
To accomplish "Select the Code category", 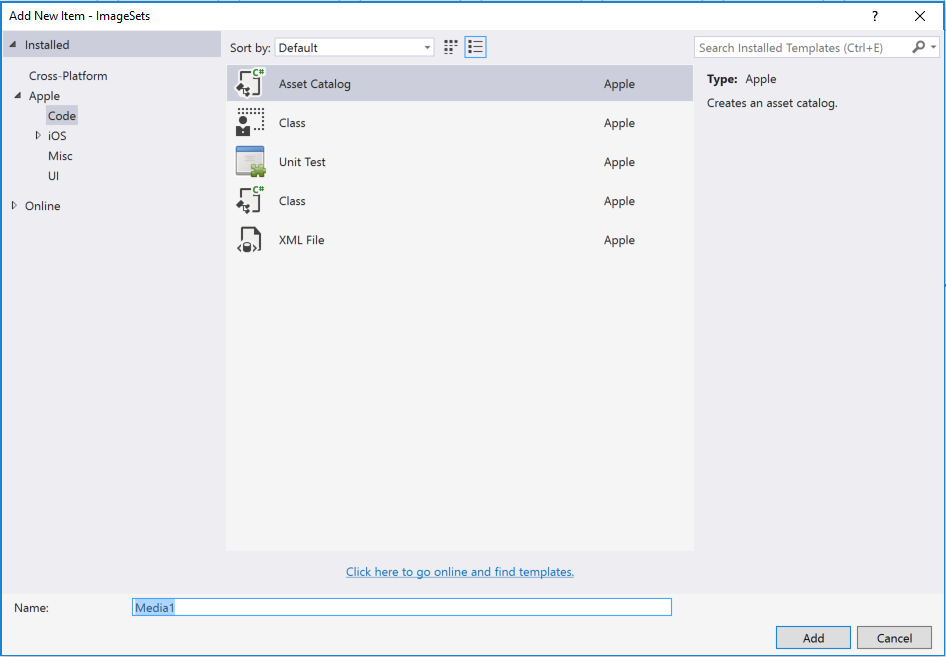I will pos(61,115).
